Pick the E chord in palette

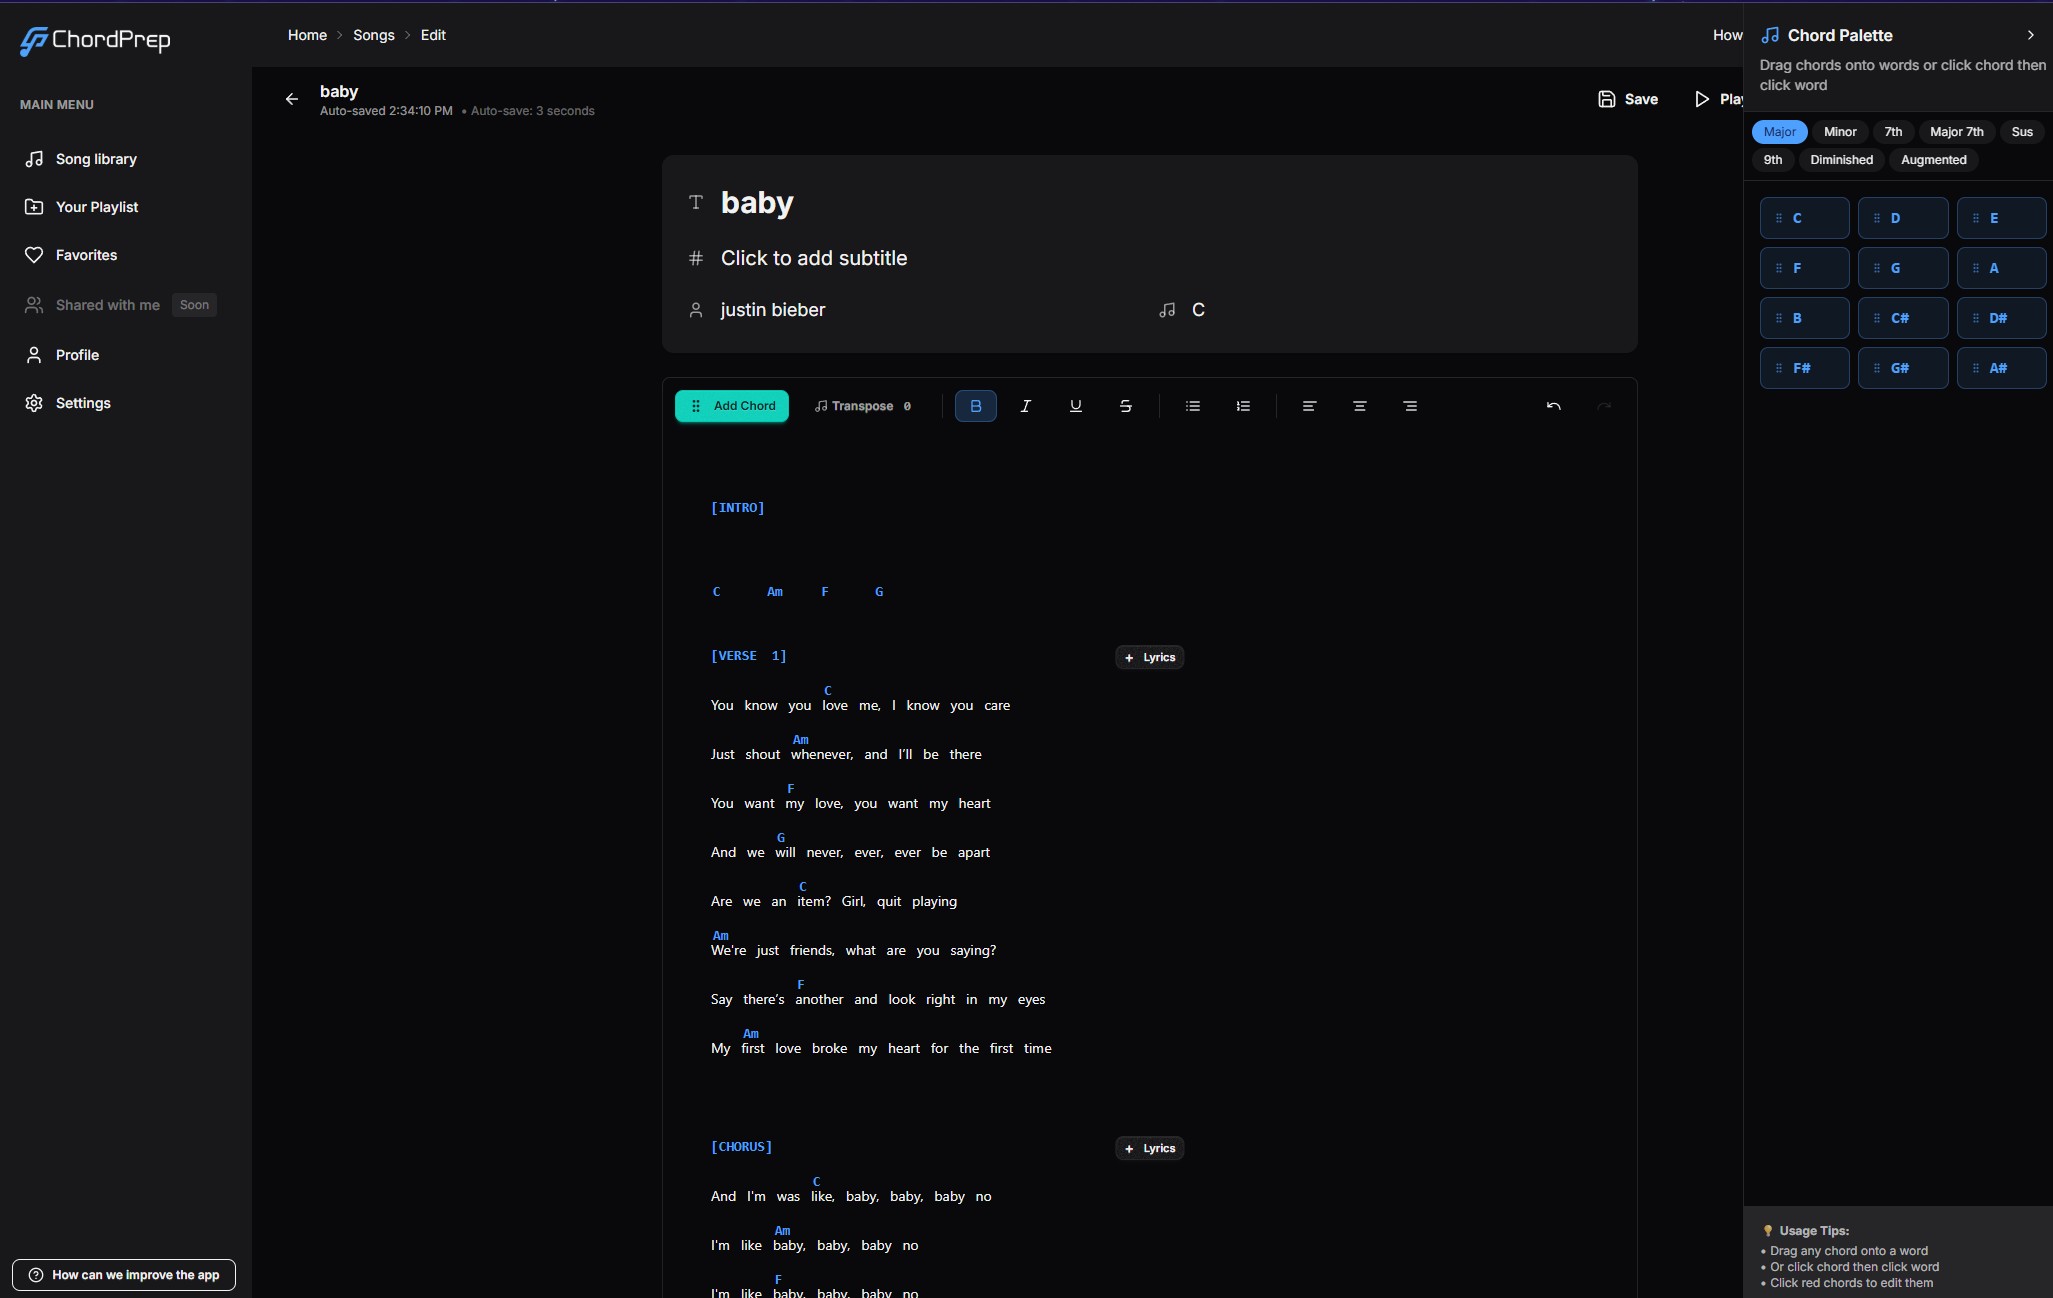[2002, 218]
